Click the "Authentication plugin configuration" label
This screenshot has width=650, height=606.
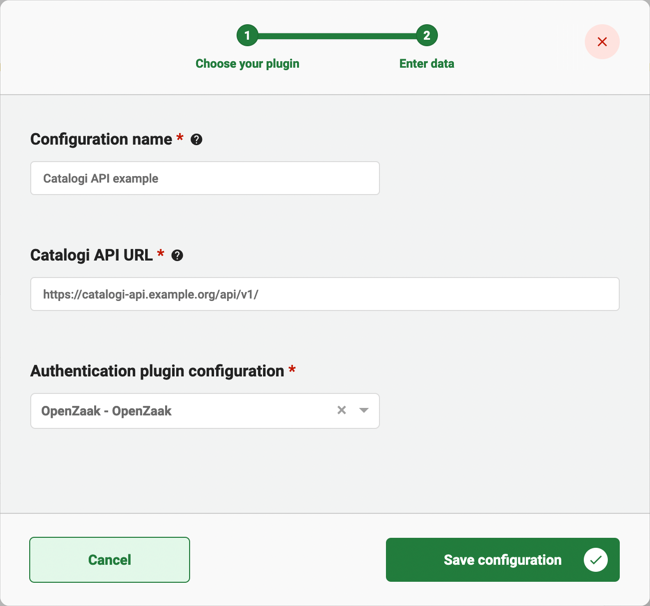click(x=157, y=371)
